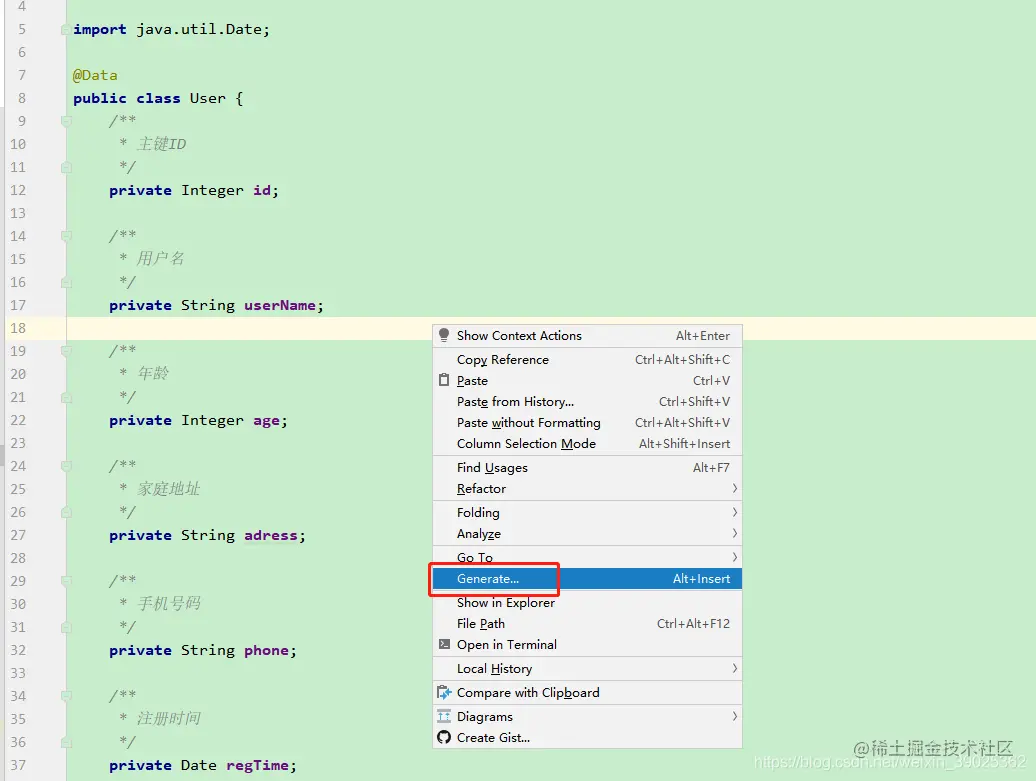Click the Diagrams icon in context menu
Viewport: 1036px width, 781px height.
444,716
